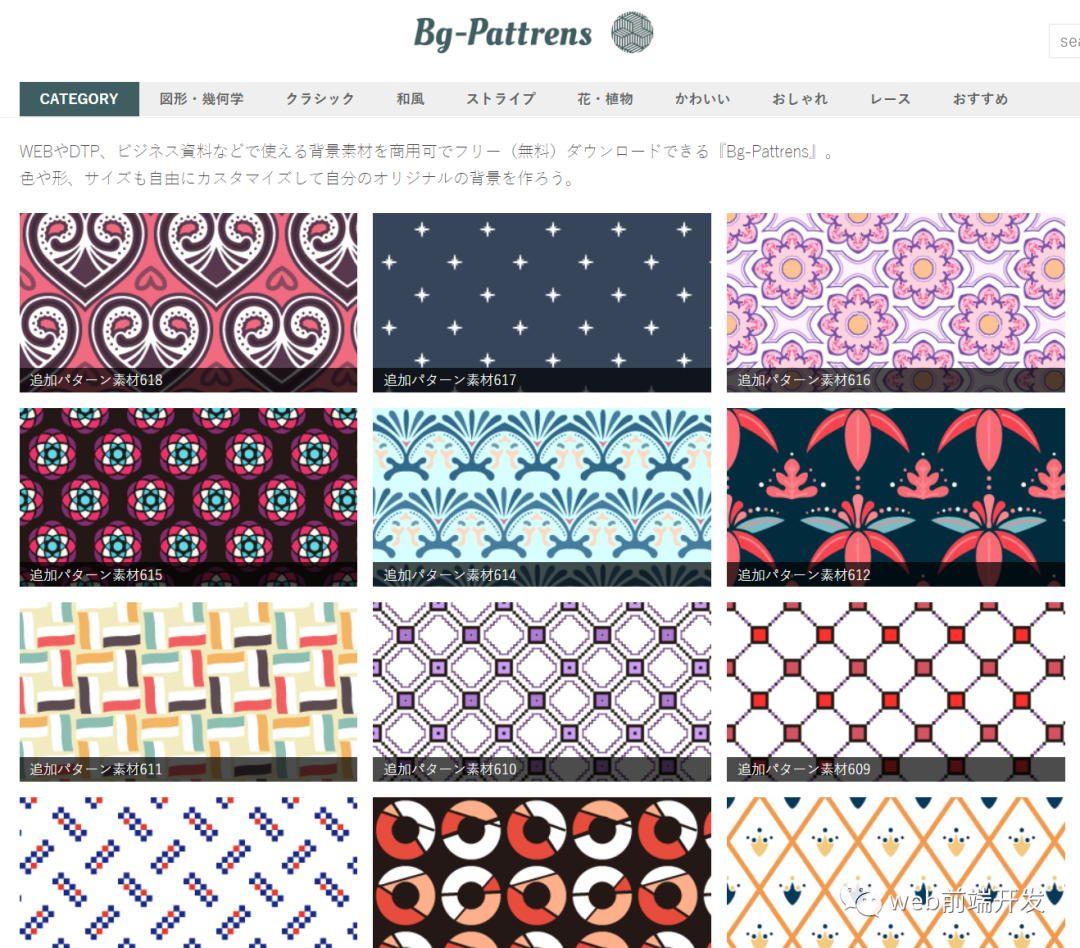Screen dimensions: 1080x948
Task: Select the red square lattice pattern 素材609
Action: [895, 692]
